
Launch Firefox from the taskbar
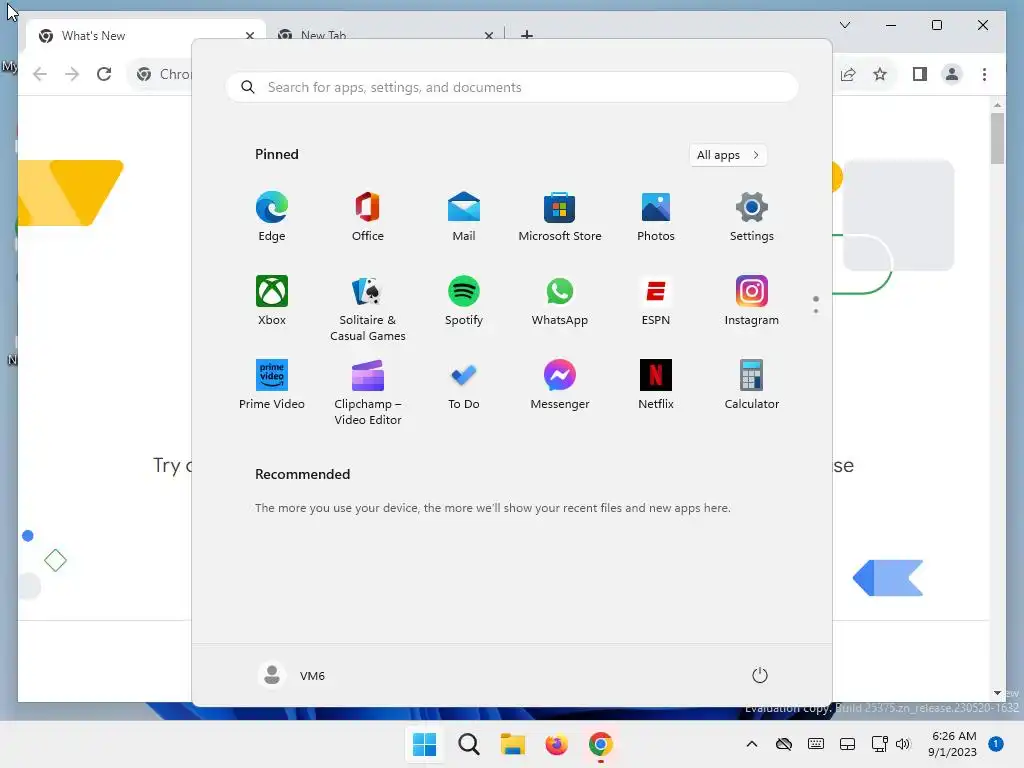coord(556,744)
